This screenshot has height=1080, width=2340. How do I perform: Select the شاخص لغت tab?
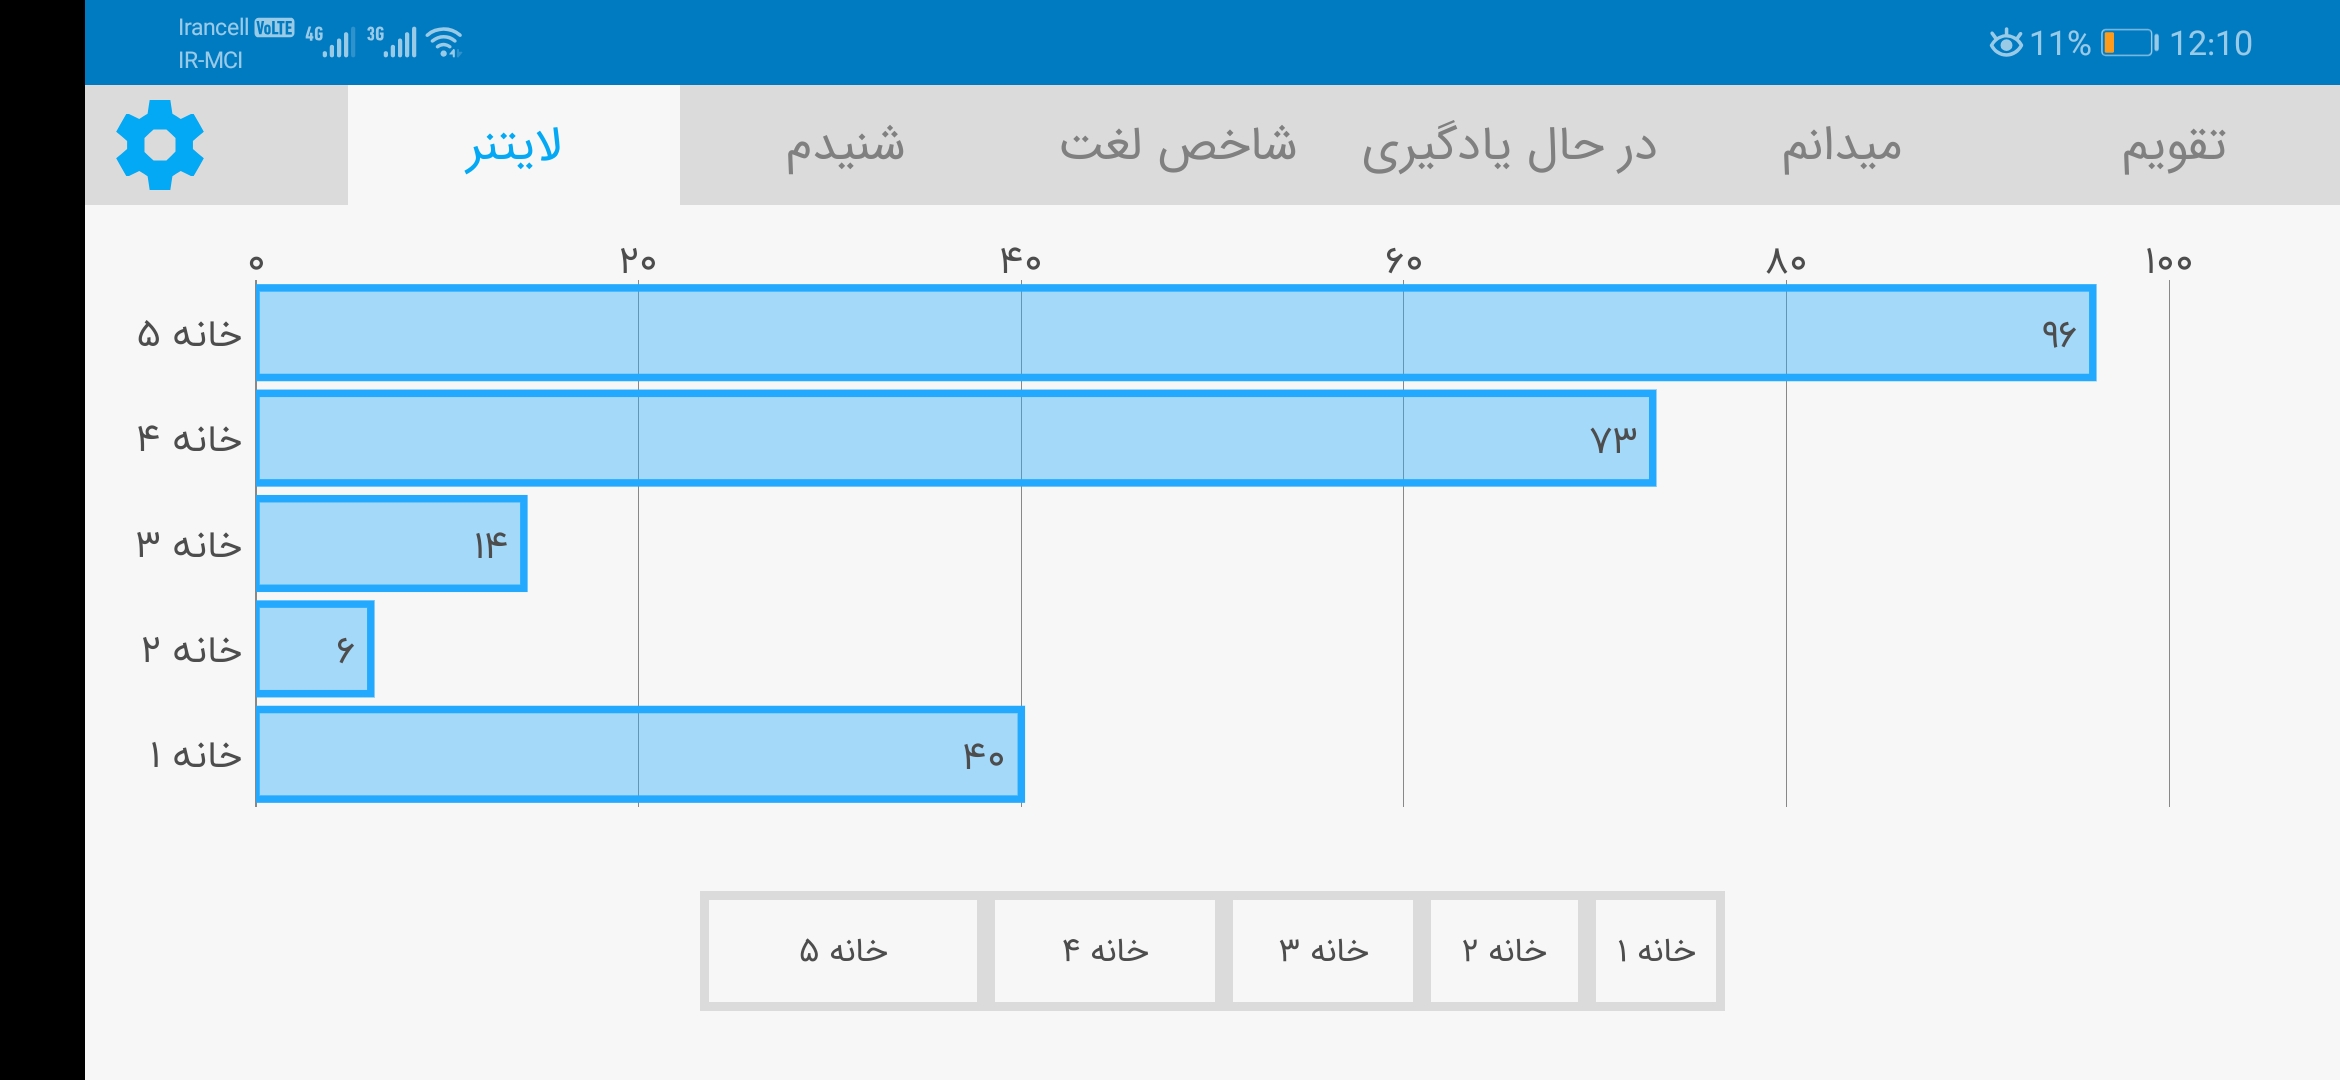point(1178,146)
